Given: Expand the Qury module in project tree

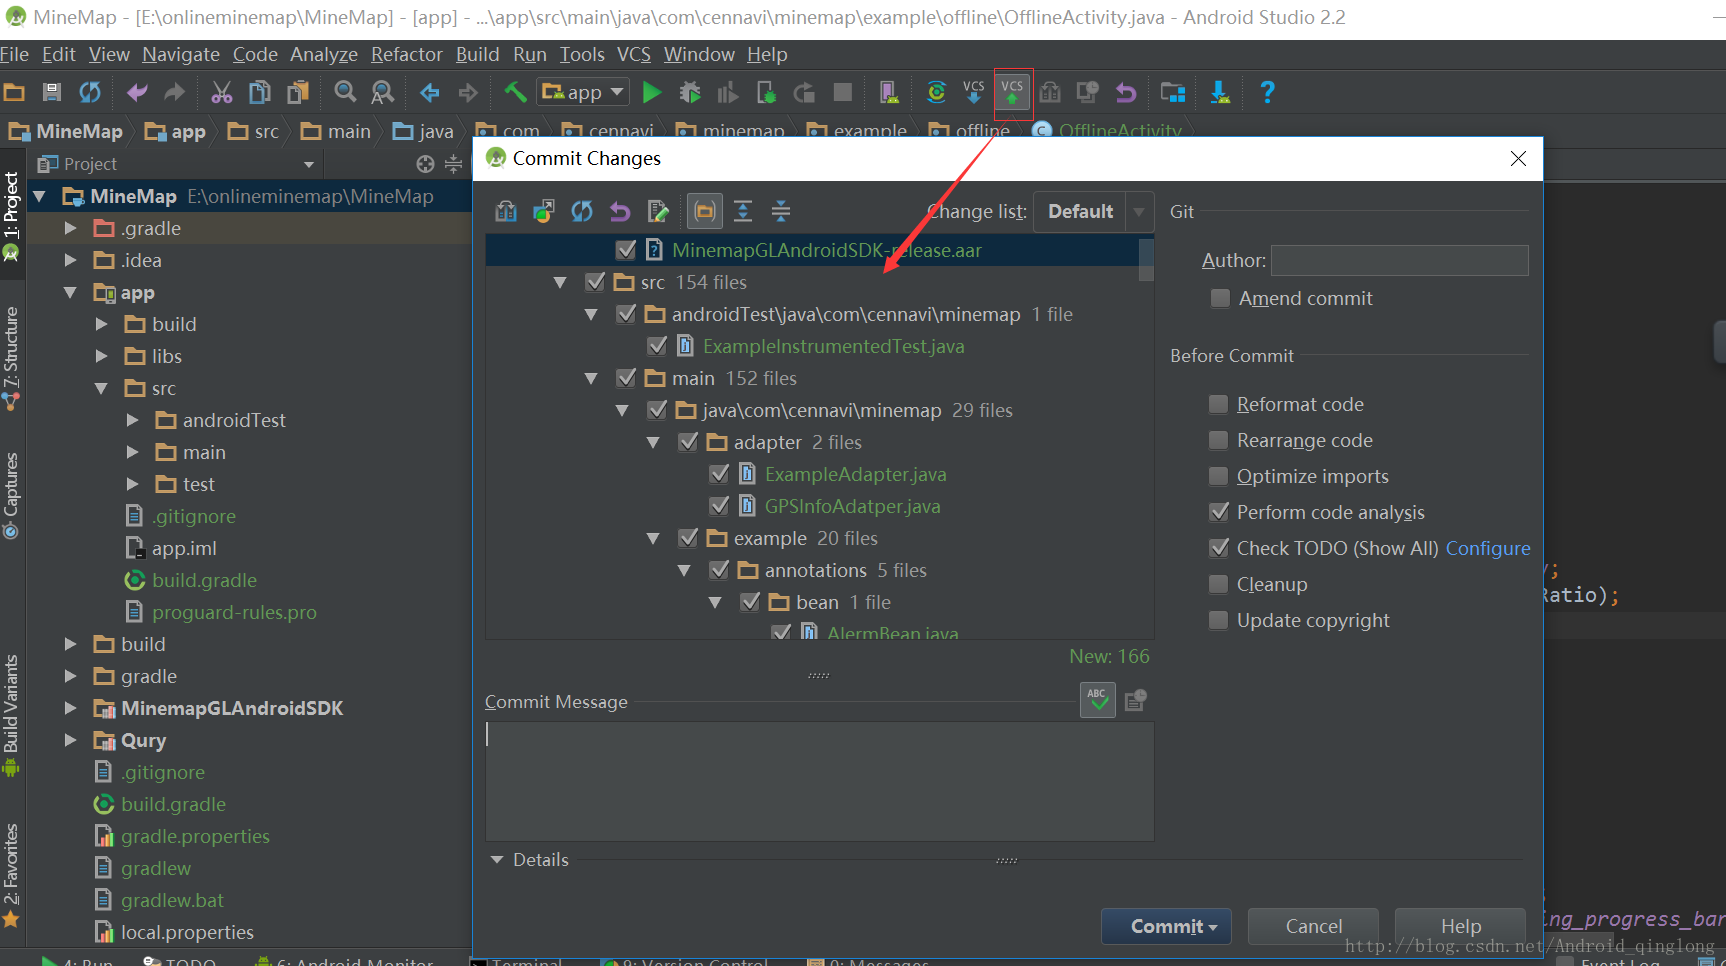Looking at the screenshot, I should [x=70, y=740].
